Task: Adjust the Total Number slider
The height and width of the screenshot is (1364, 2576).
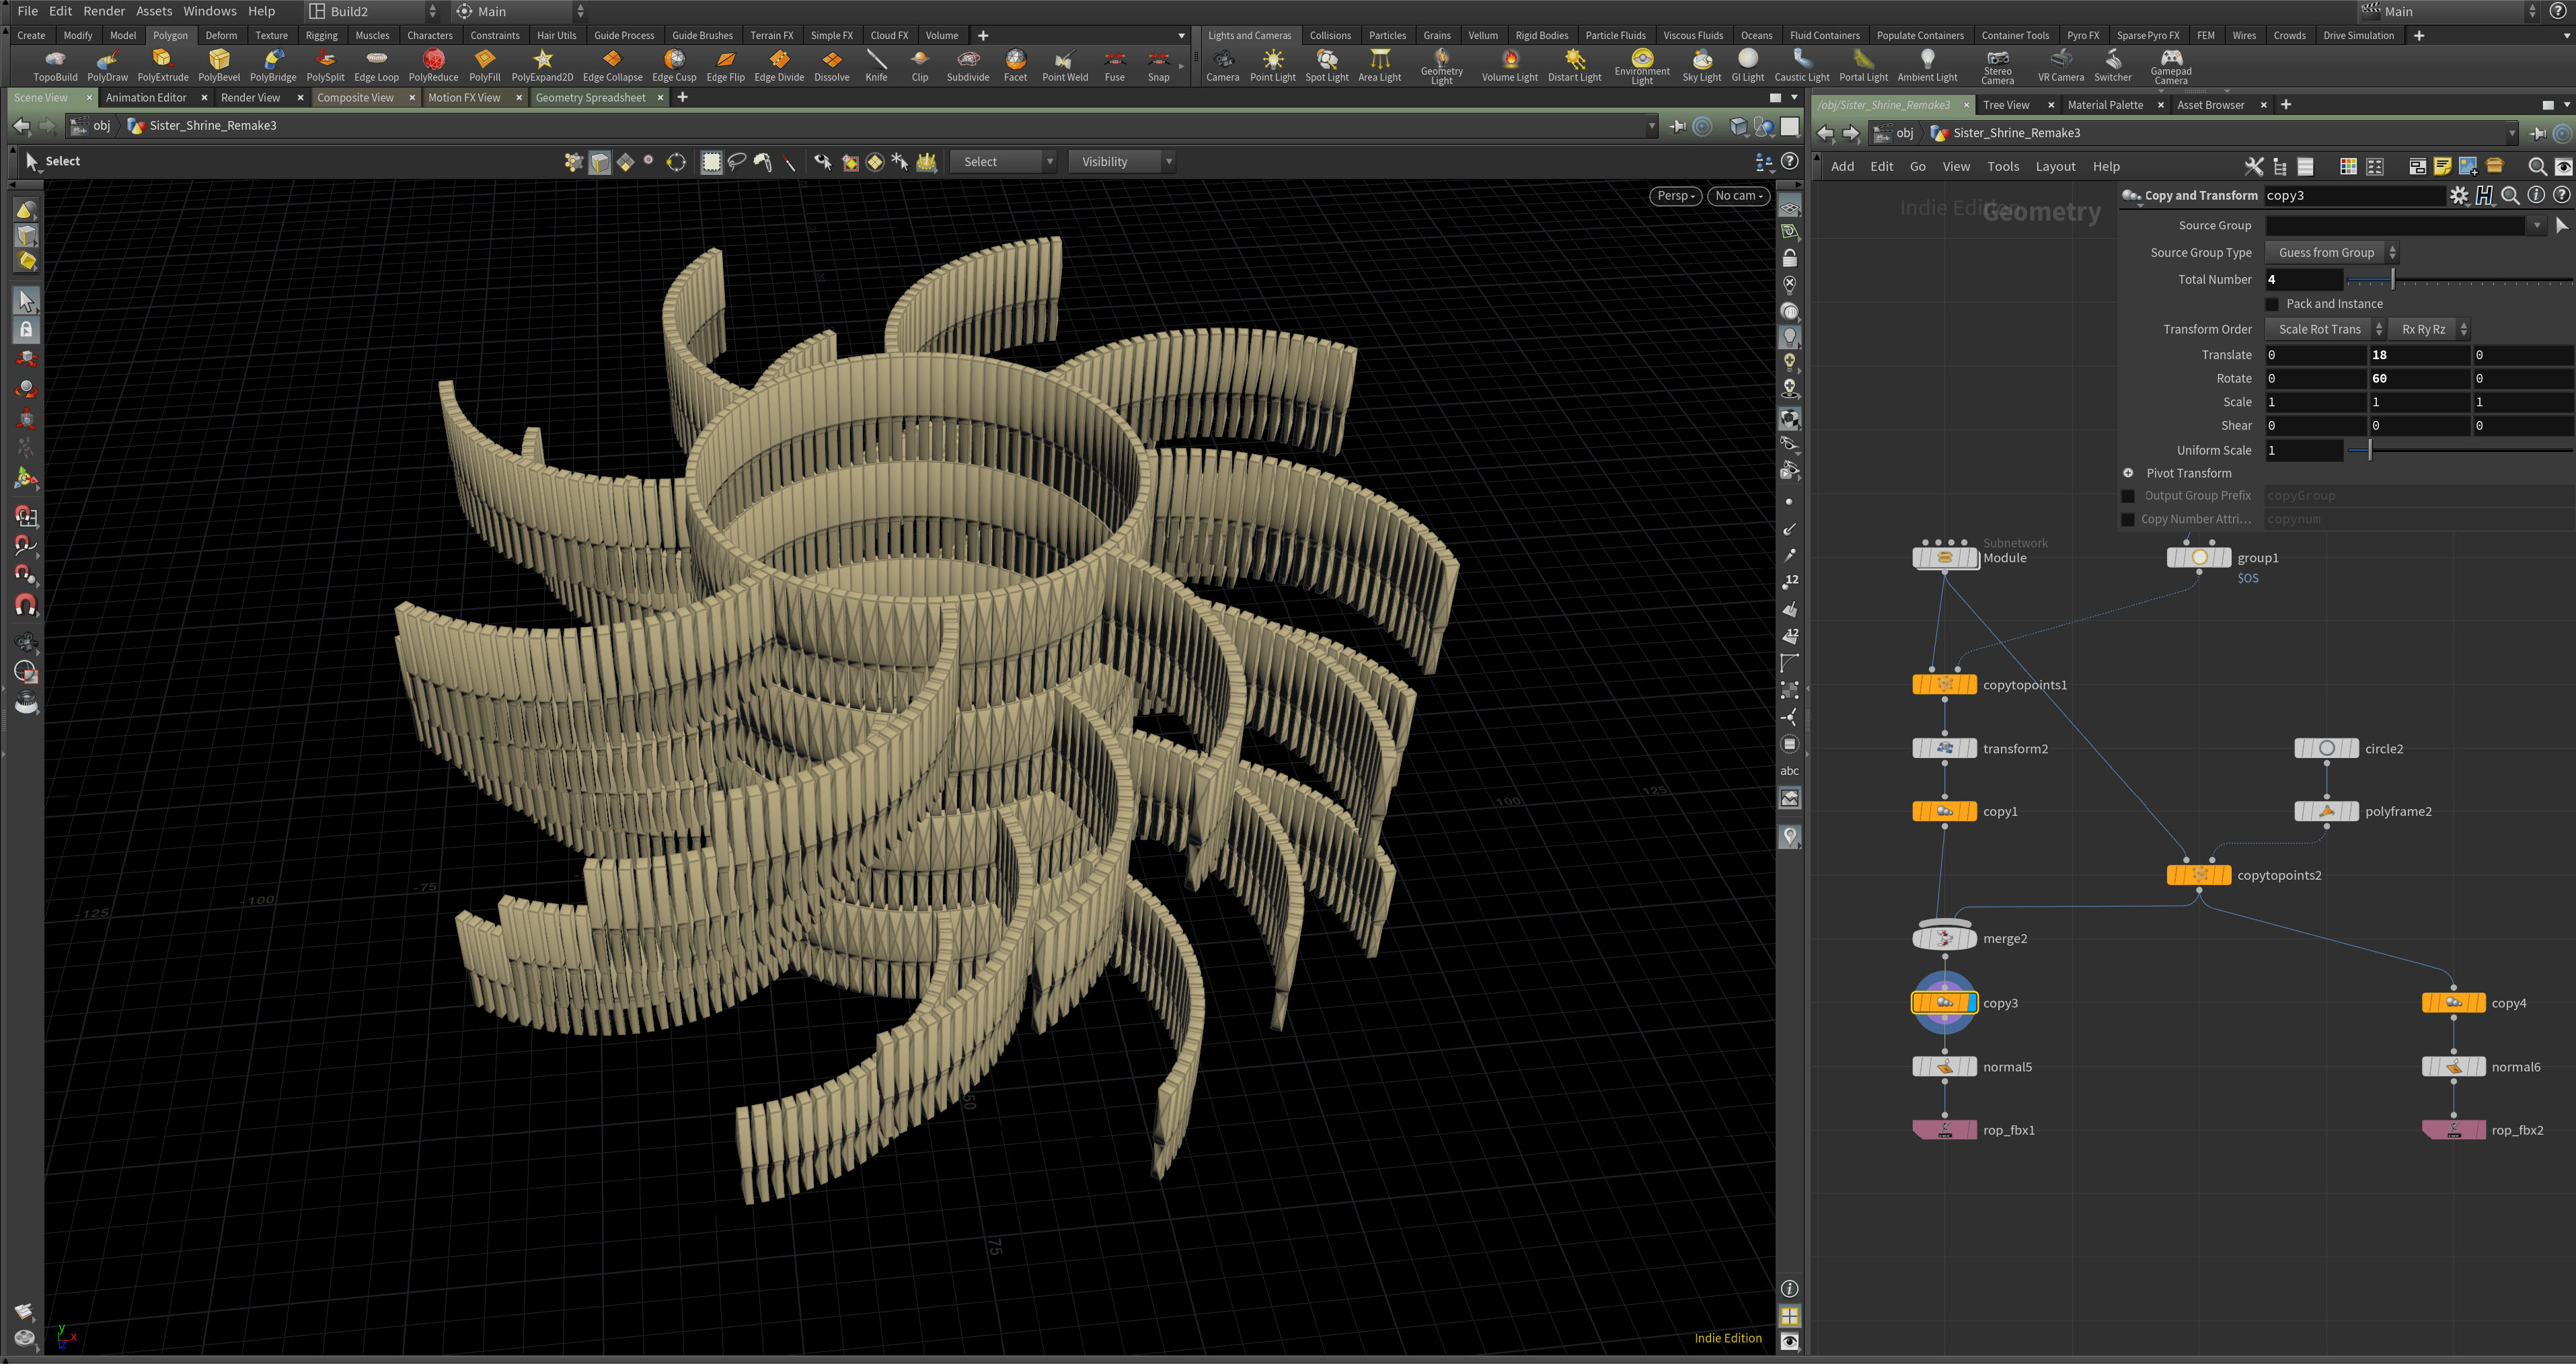Action: pos(2393,280)
